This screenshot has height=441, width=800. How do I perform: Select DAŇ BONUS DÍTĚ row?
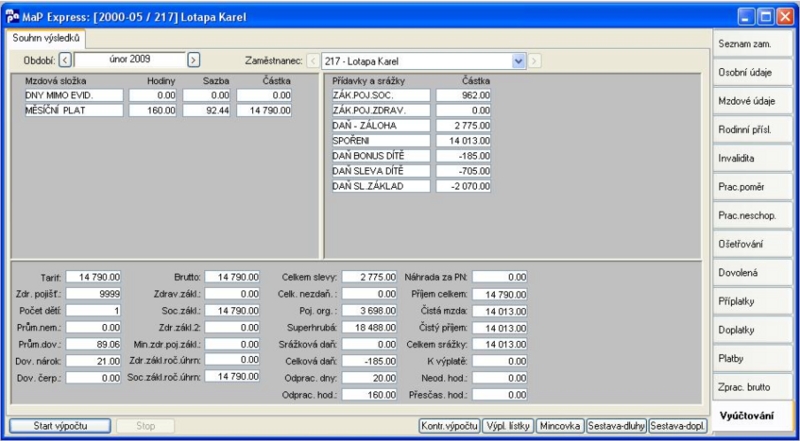411,156
